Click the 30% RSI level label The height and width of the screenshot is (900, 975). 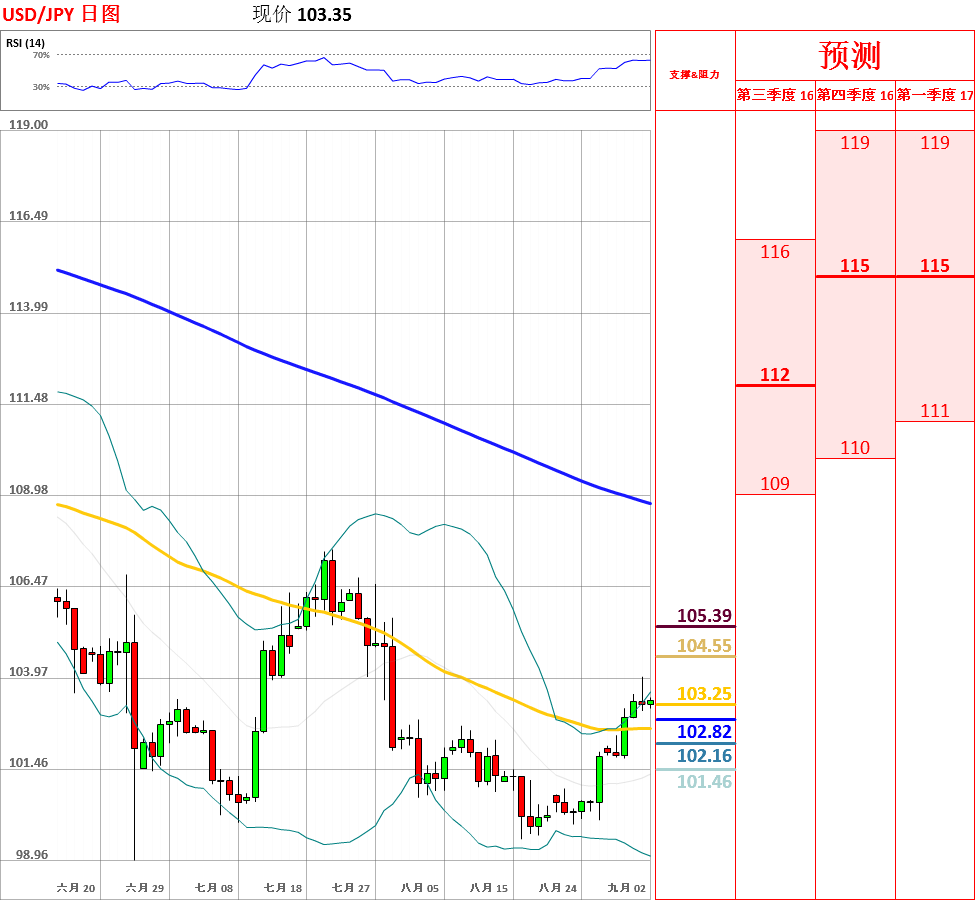tap(41, 87)
